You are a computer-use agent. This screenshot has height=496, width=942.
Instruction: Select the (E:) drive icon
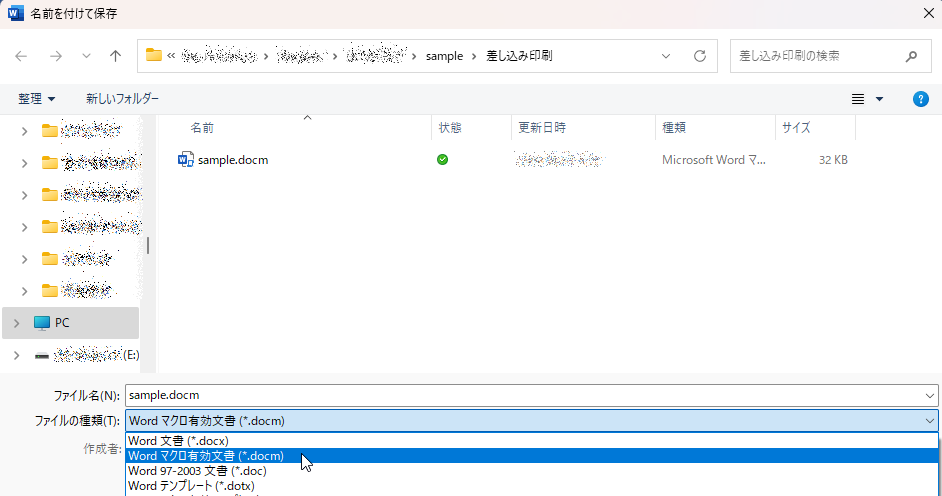tap(42, 355)
